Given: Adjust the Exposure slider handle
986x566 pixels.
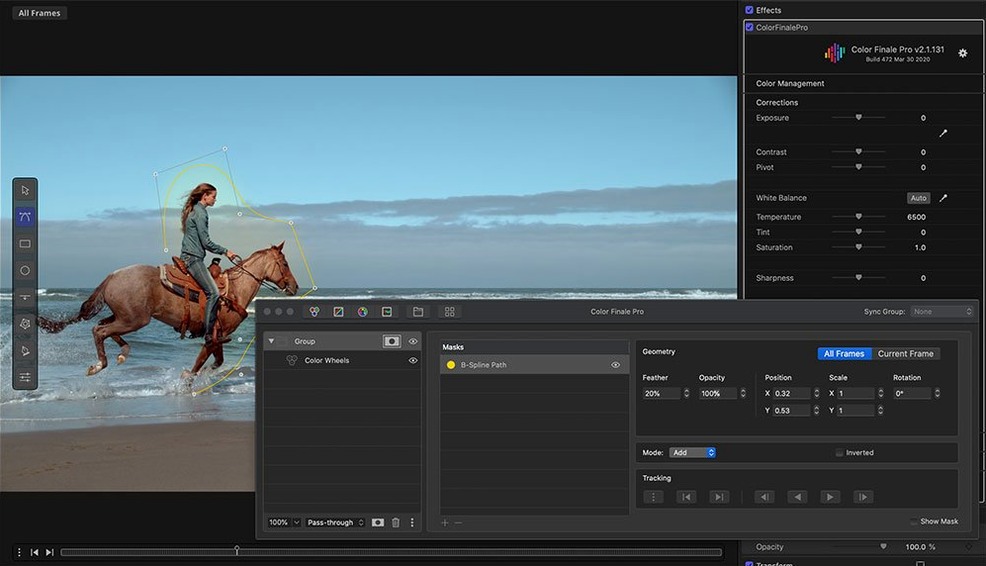Looking at the screenshot, I should click(x=858, y=117).
